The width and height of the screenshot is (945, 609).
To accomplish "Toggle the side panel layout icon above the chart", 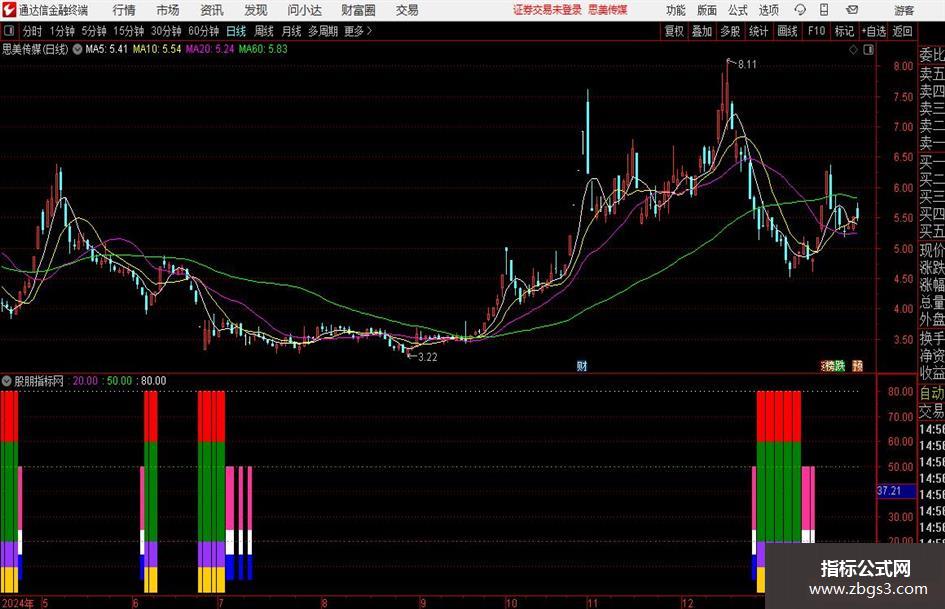I will coord(868,50).
